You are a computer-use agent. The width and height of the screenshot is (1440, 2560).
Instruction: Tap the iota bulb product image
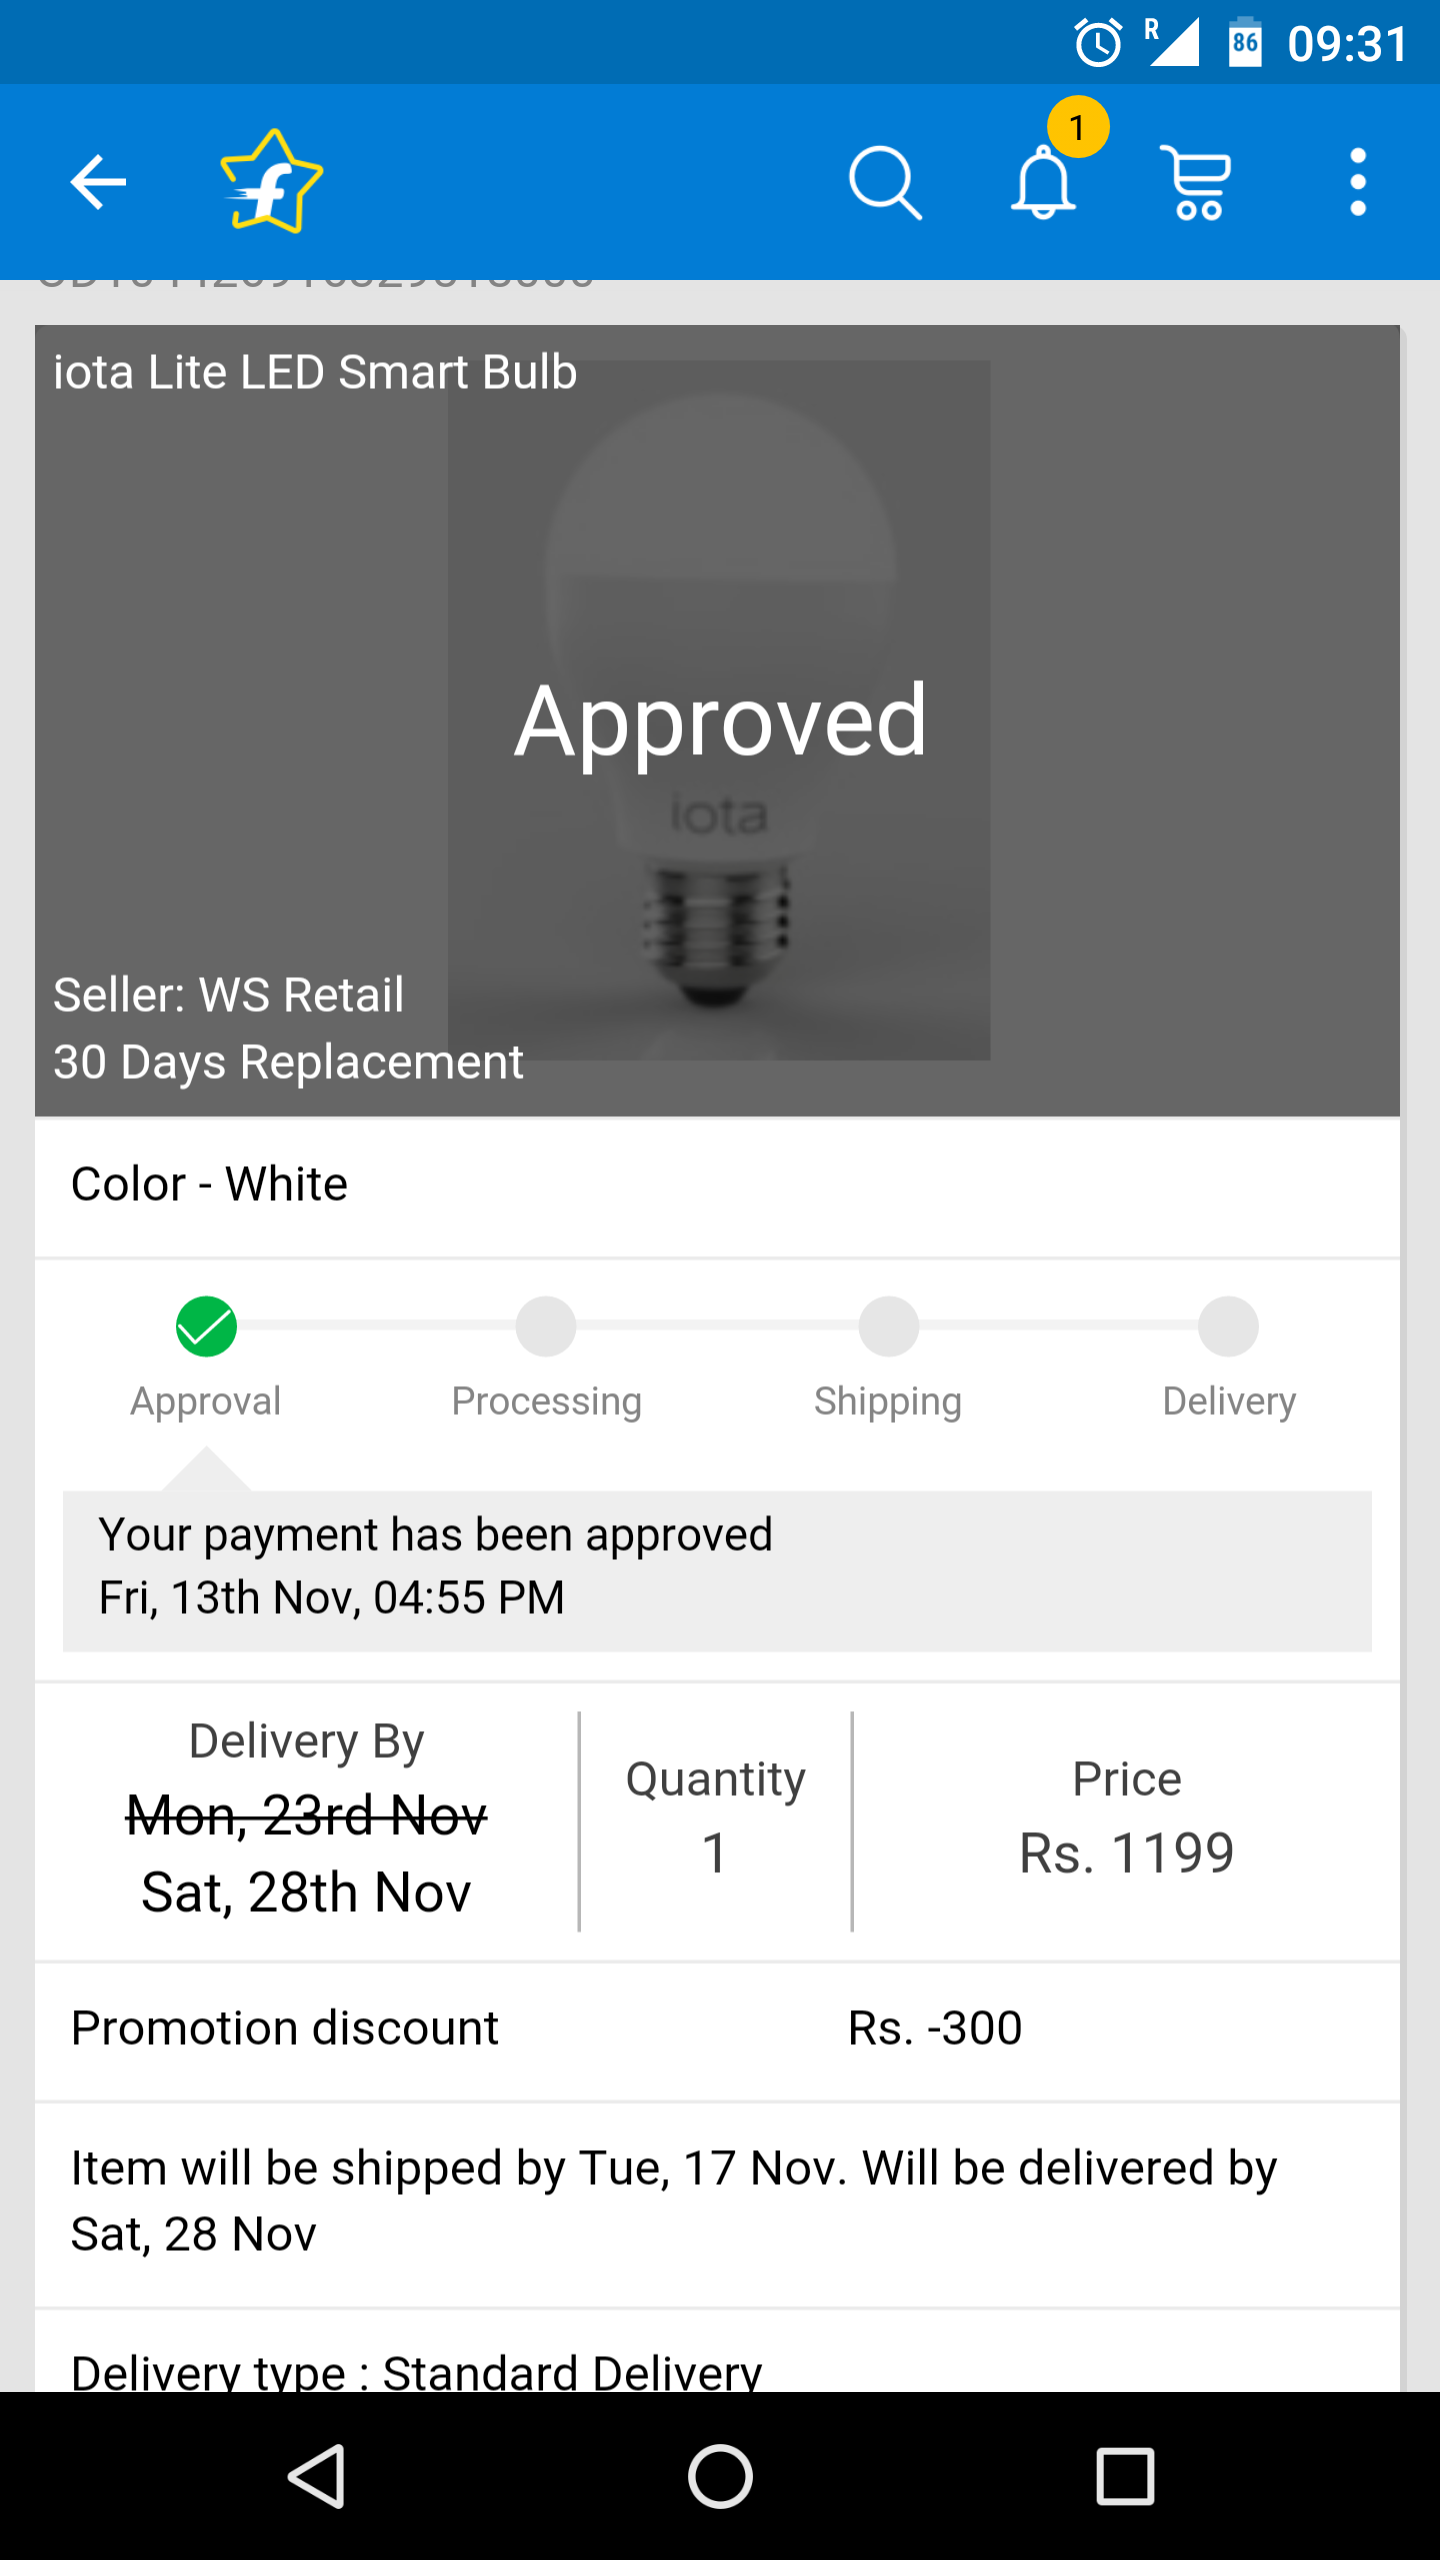(x=718, y=710)
